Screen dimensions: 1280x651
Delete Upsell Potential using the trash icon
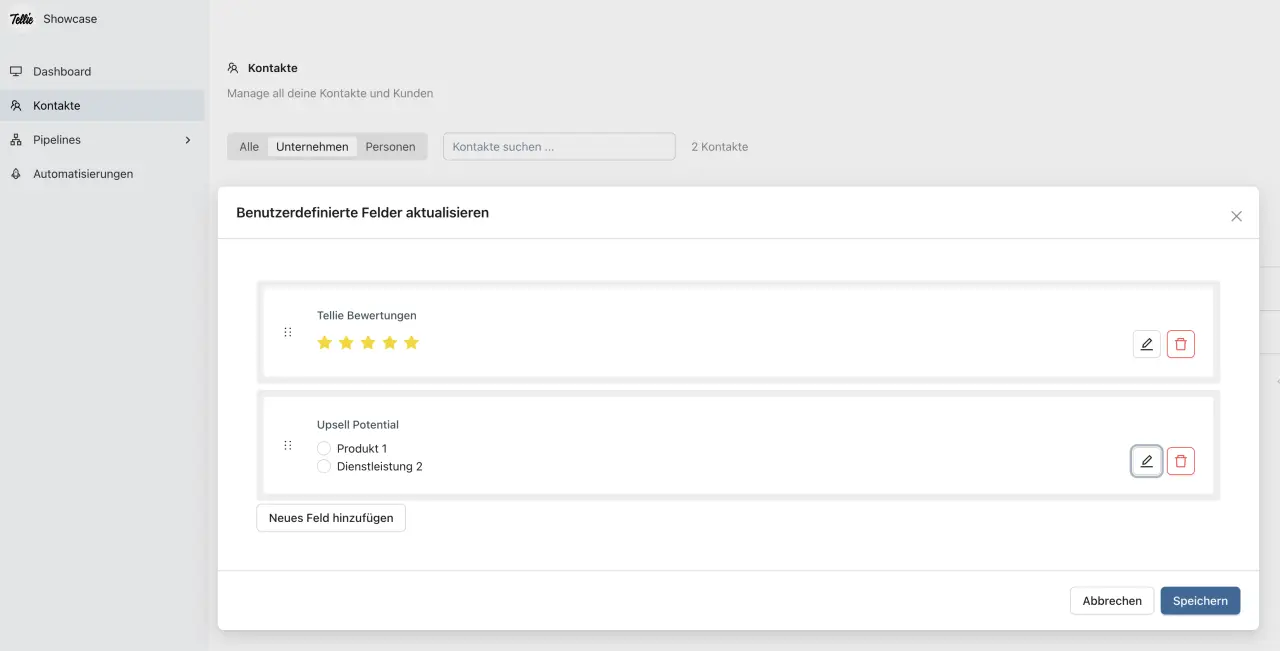coord(1181,461)
